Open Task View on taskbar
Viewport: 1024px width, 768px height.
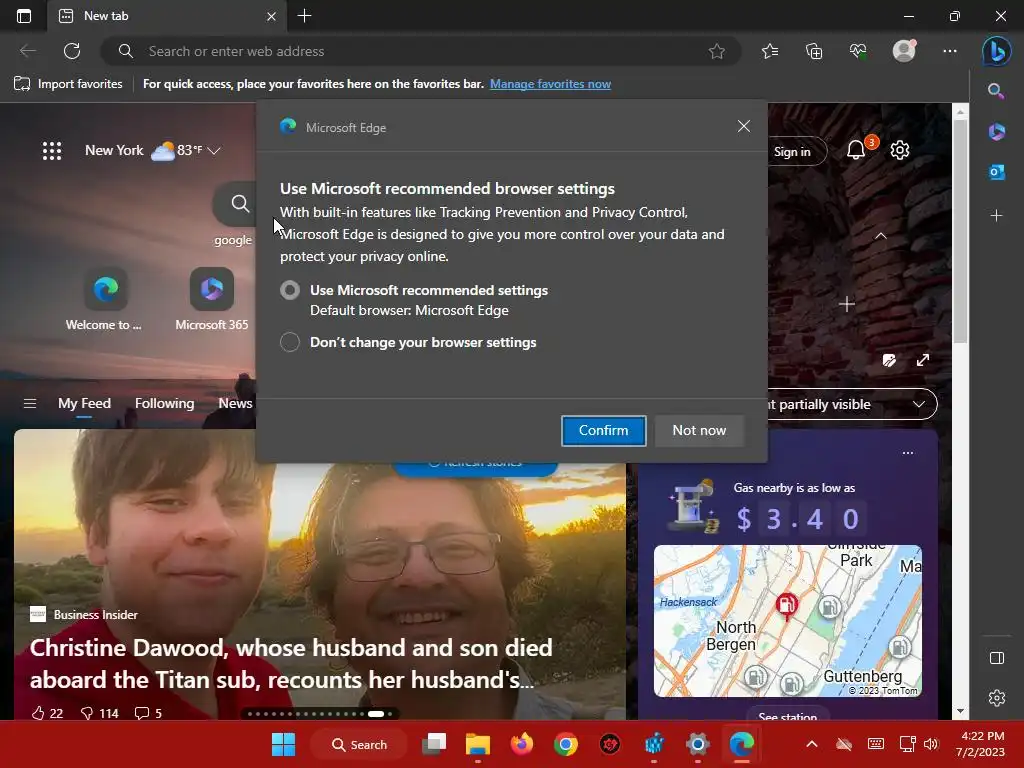coord(434,744)
